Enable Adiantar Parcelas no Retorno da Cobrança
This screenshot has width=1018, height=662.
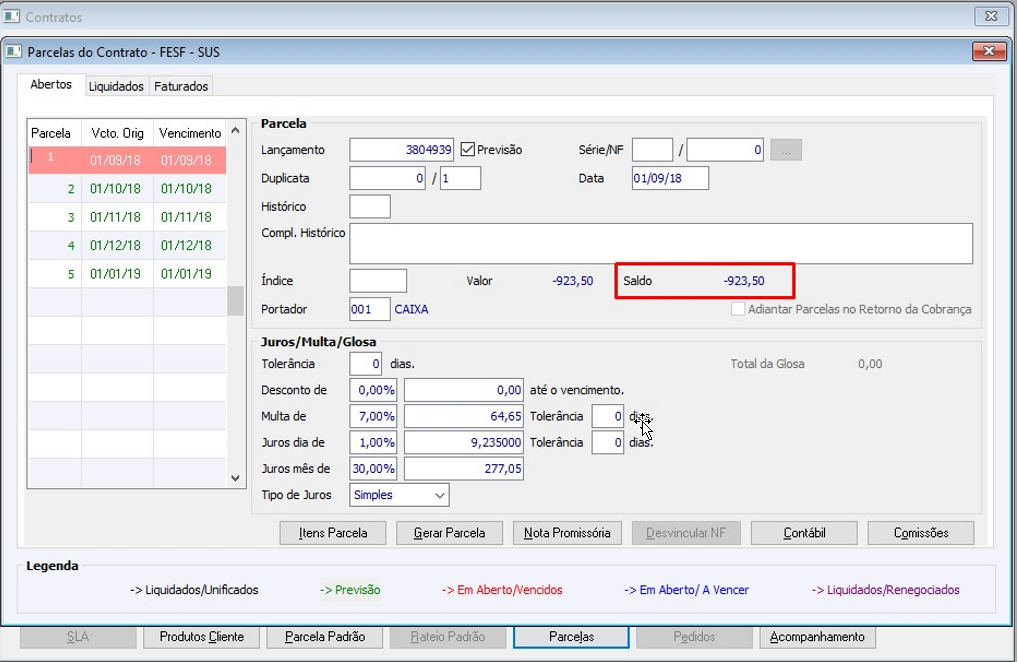pos(738,309)
